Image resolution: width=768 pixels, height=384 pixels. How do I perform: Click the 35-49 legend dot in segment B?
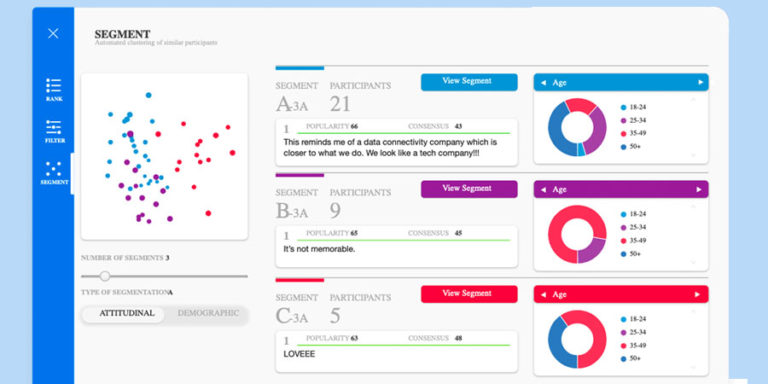tap(624, 240)
